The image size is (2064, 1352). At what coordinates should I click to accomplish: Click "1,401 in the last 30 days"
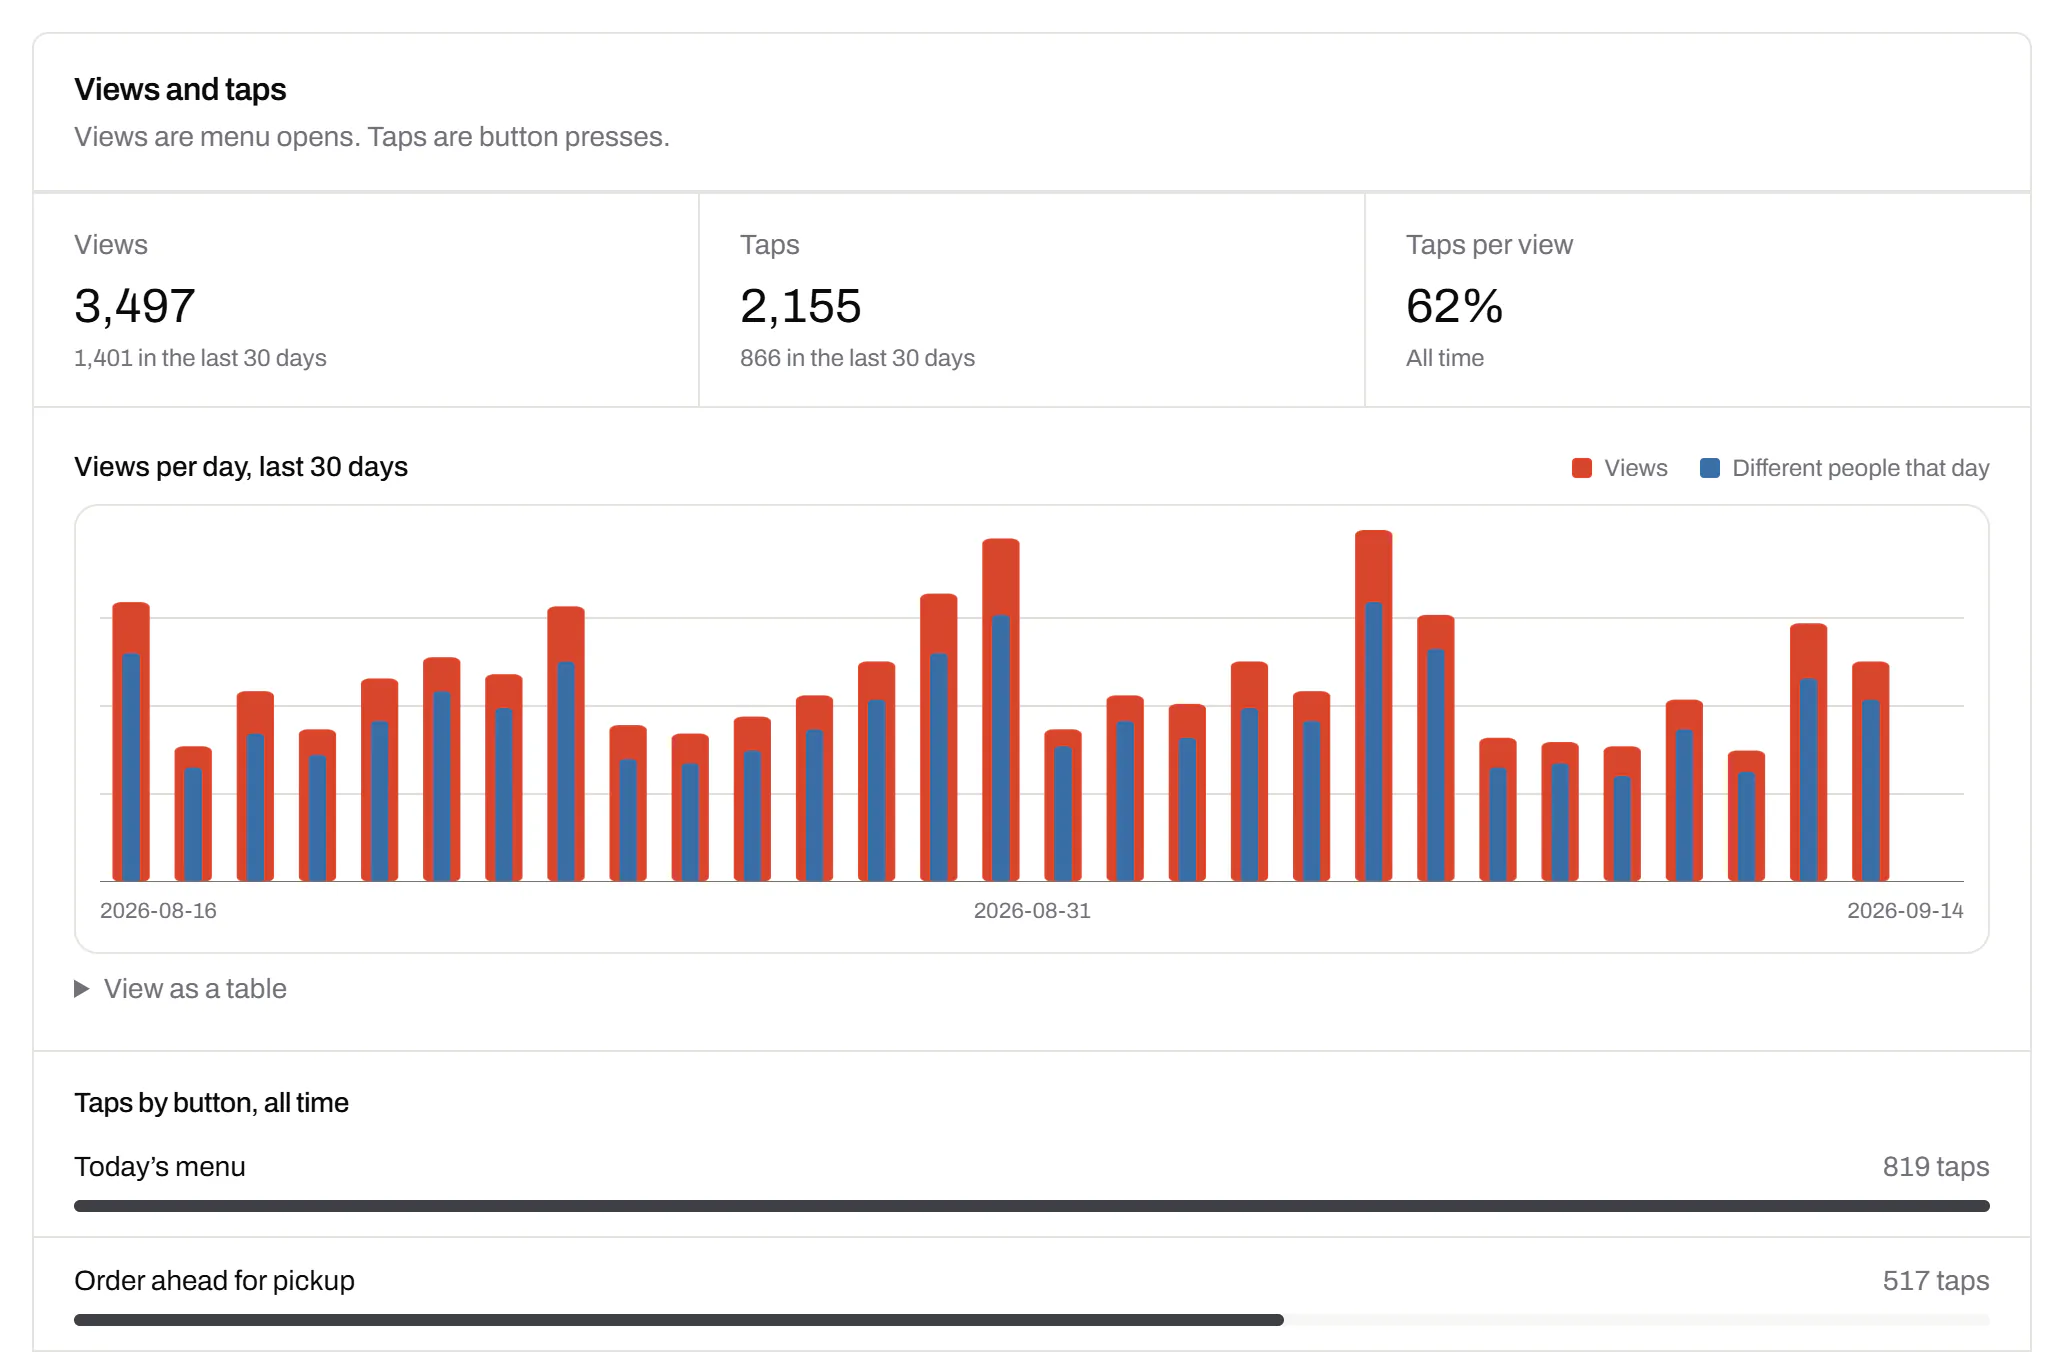pos(200,358)
